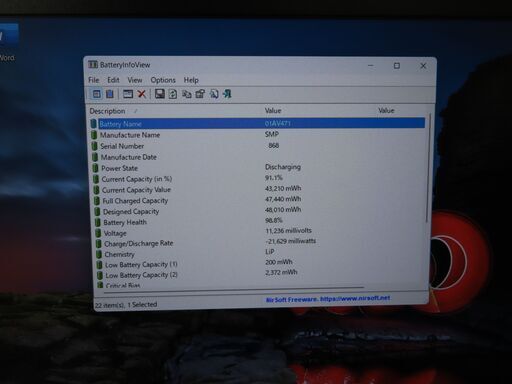Open the View menu
This screenshot has height=384, width=512.
135,80
